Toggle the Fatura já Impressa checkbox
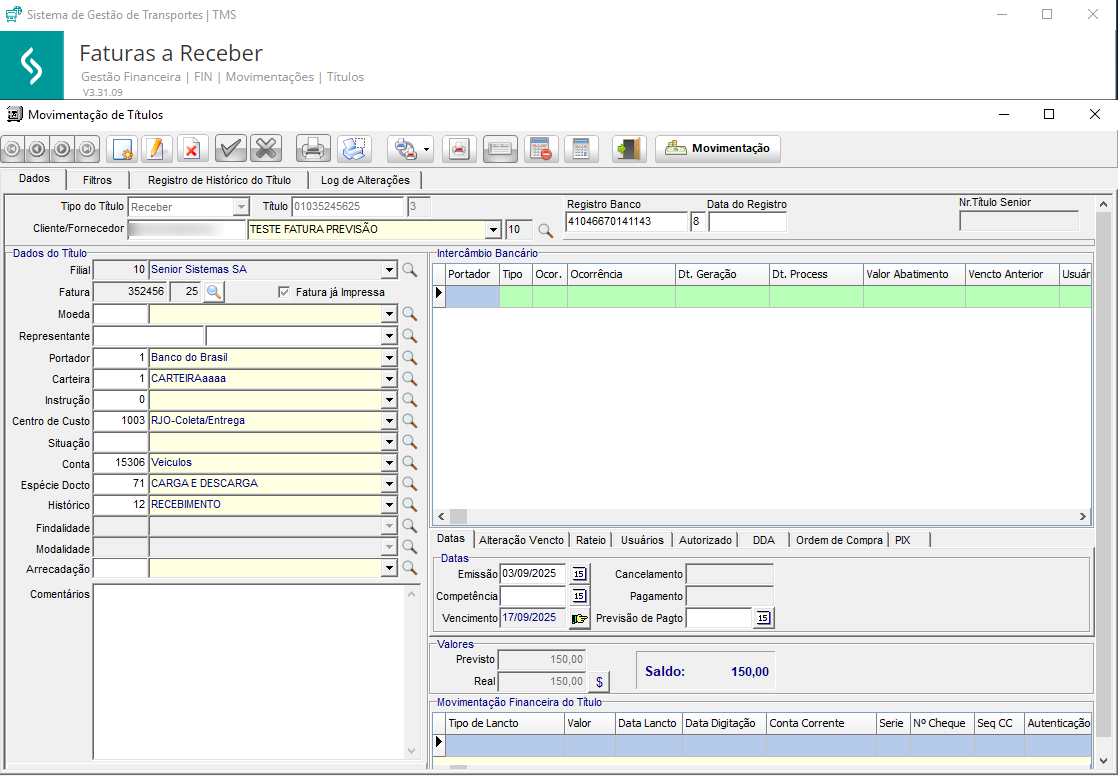Viewport: 1118px width, 776px height. pyautogui.click(x=285, y=292)
